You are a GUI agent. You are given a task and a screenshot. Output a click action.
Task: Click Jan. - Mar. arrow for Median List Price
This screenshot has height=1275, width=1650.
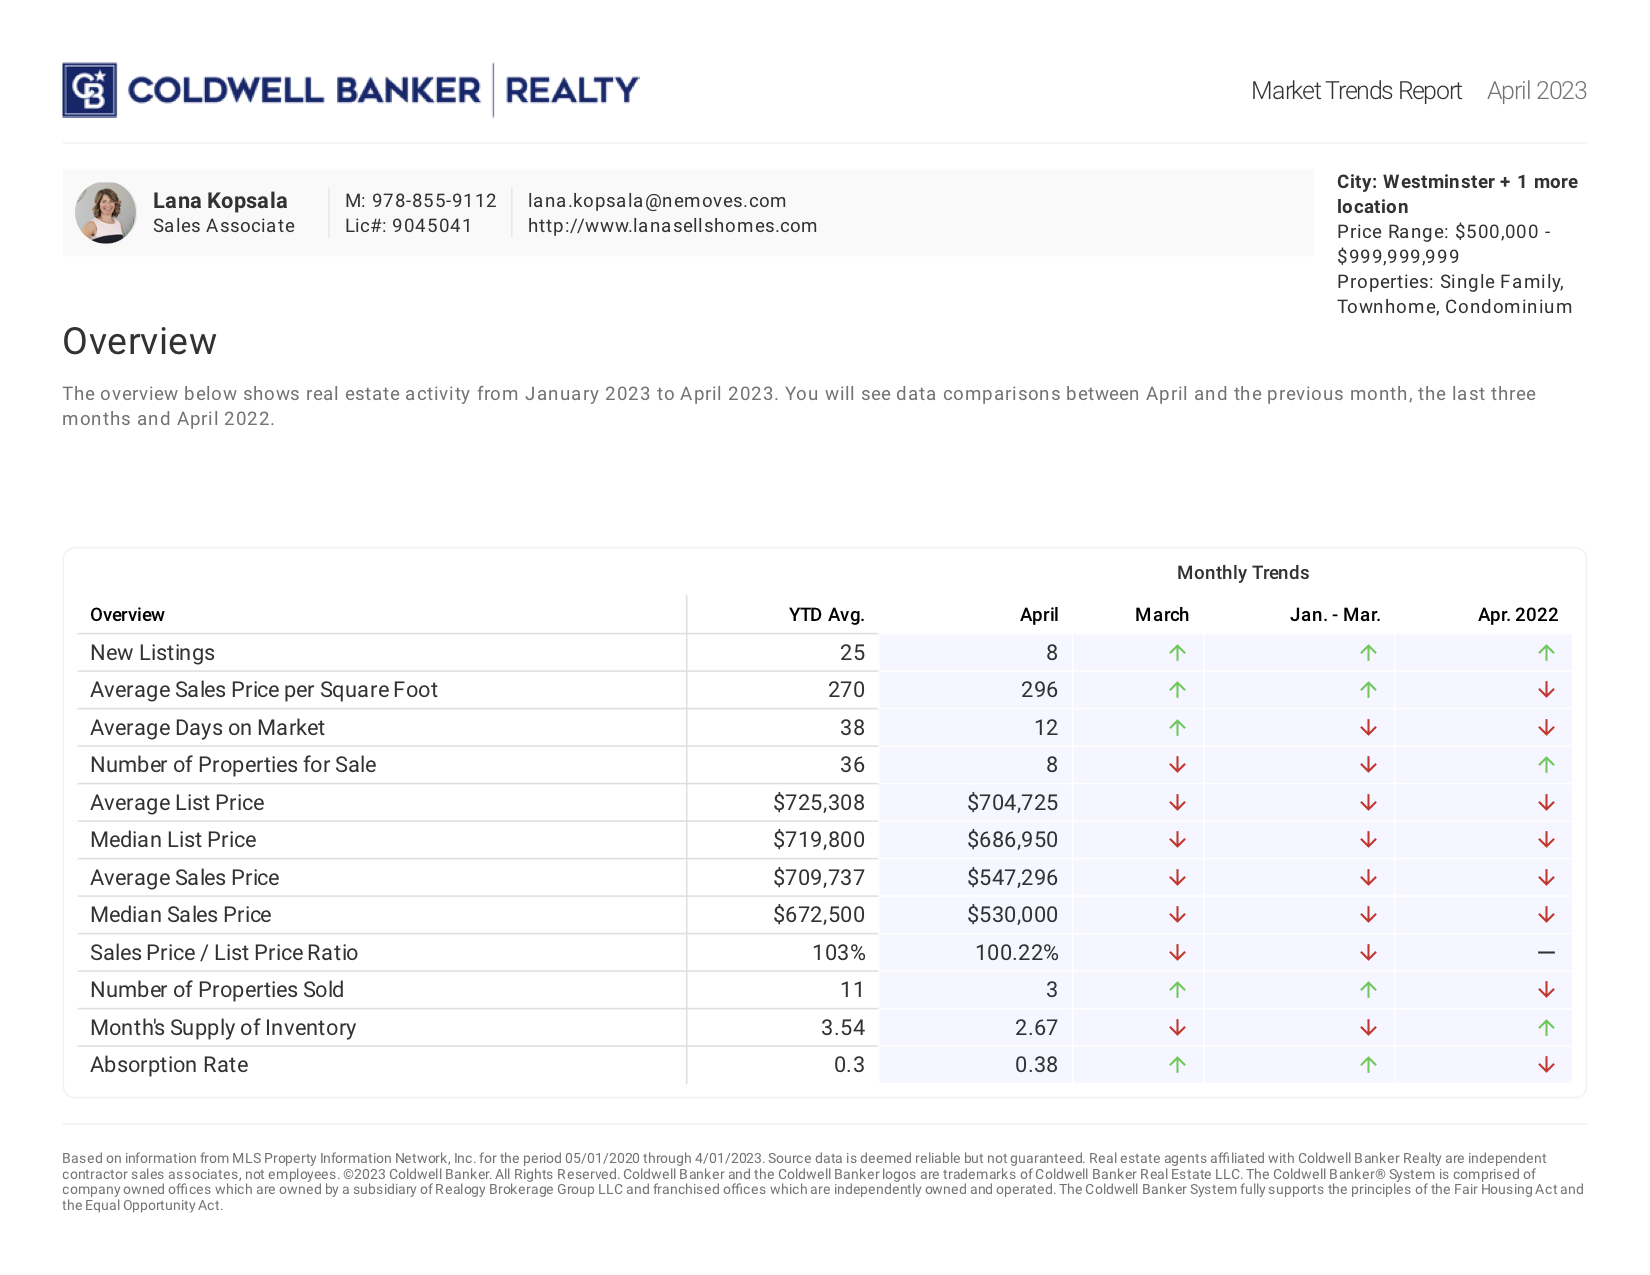1368,840
